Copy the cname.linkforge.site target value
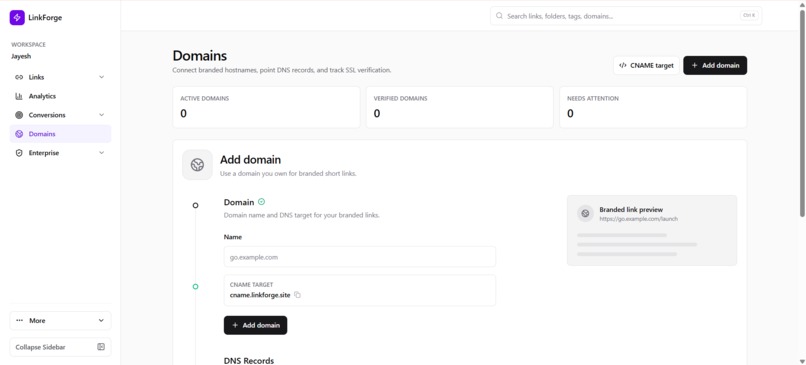Image resolution: width=806 pixels, height=365 pixels. [x=297, y=295]
